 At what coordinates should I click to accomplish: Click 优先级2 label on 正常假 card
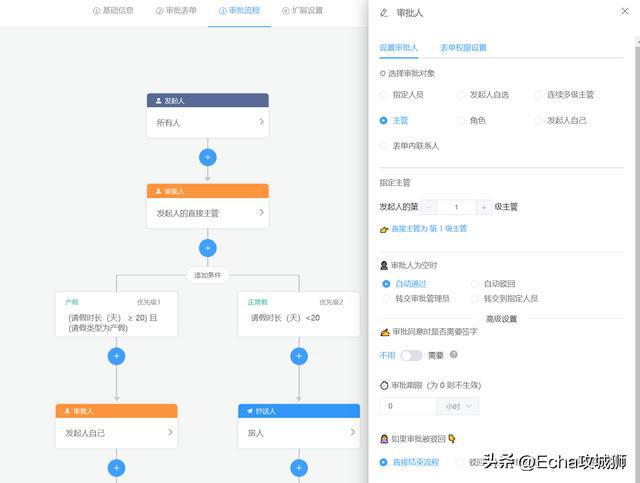coord(331,302)
